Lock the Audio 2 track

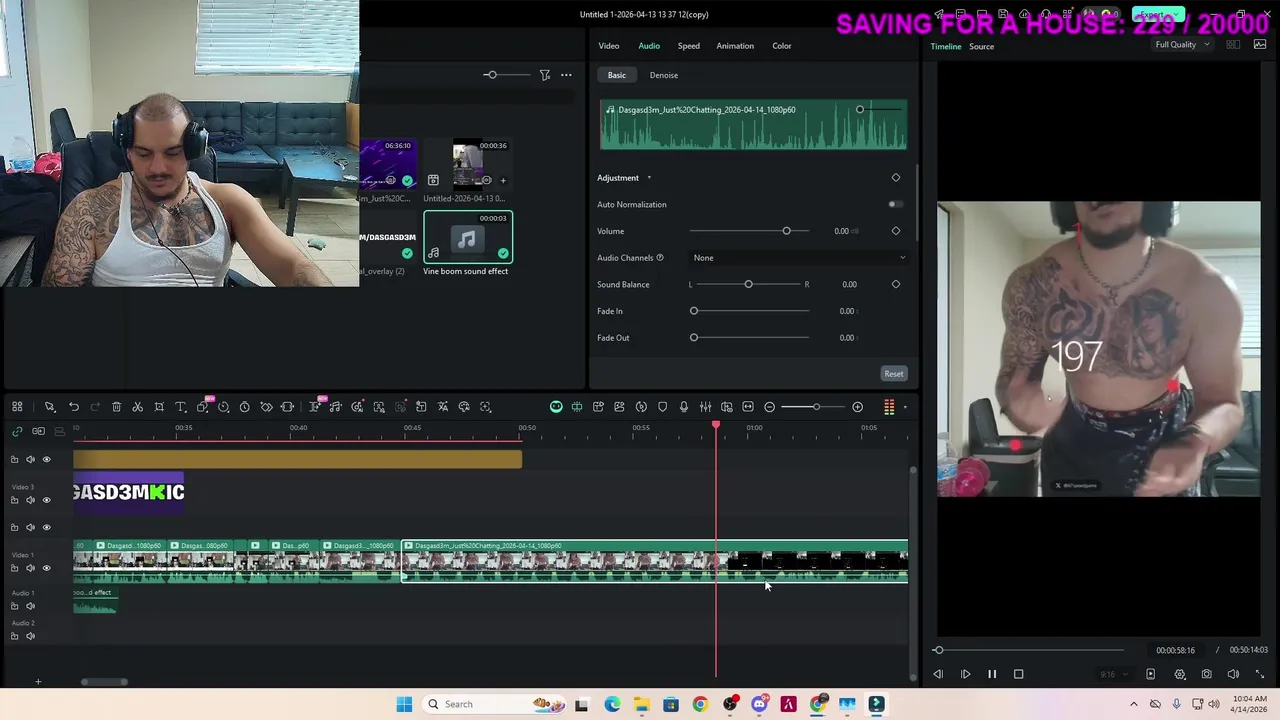coord(14,636)
